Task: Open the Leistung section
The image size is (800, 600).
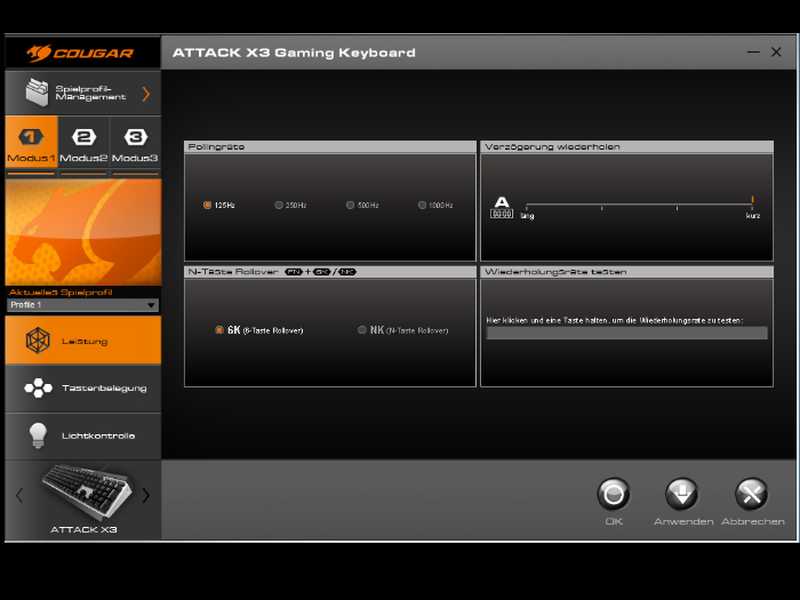Action: point(83,340)
